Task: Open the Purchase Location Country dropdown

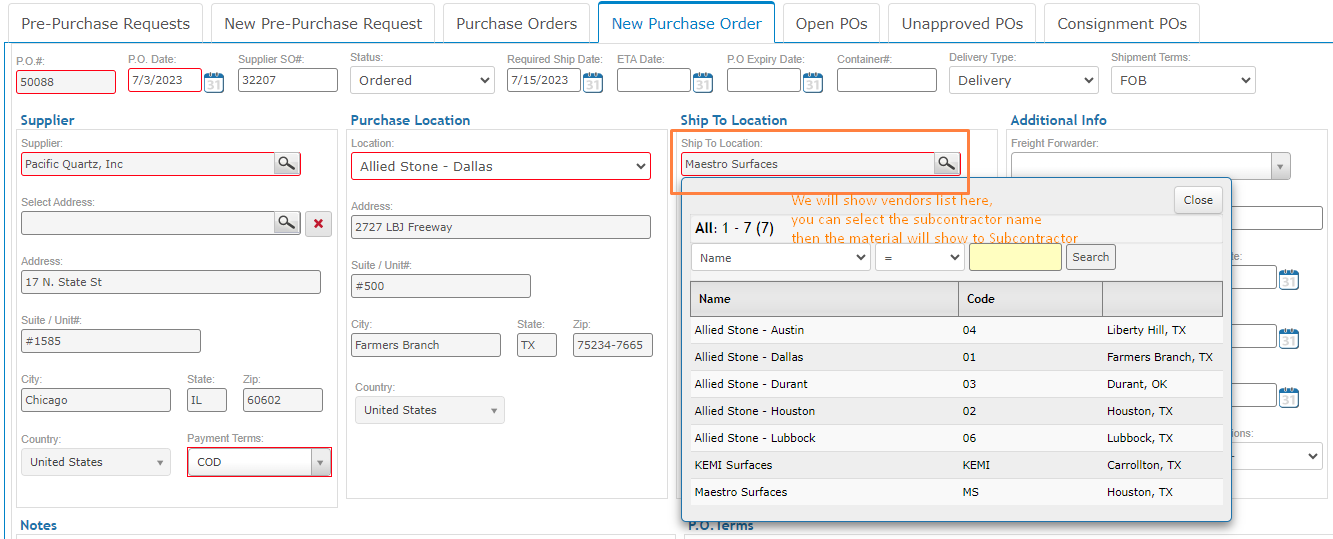Action: click(x=430, y=410)
